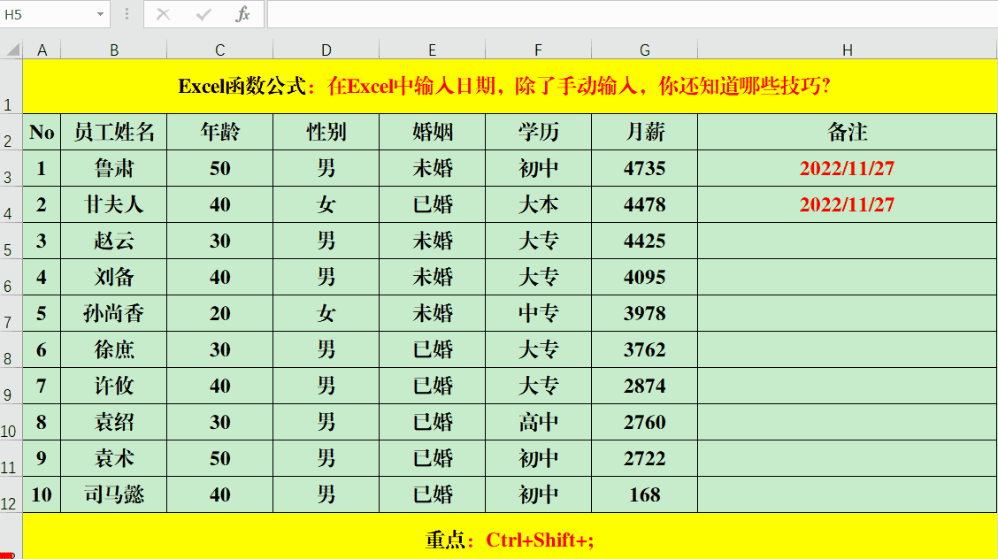Click 学历 cell 大本 for 甘夫人

point(538,205)
